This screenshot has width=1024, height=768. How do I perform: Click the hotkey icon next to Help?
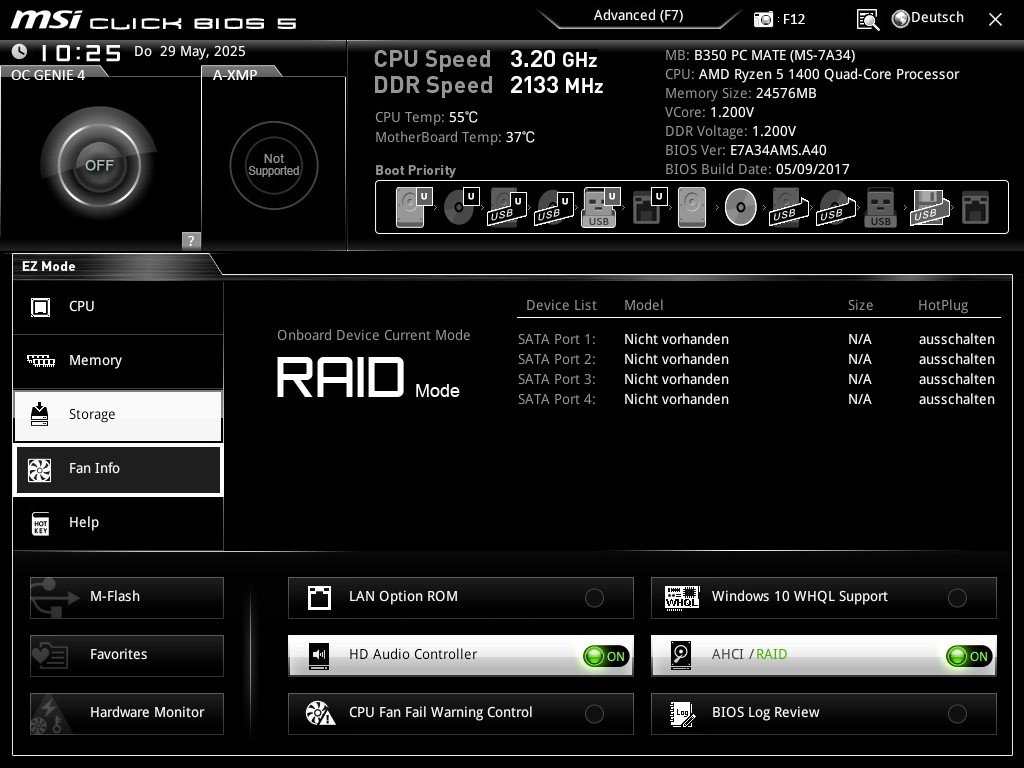pos(40,523)
